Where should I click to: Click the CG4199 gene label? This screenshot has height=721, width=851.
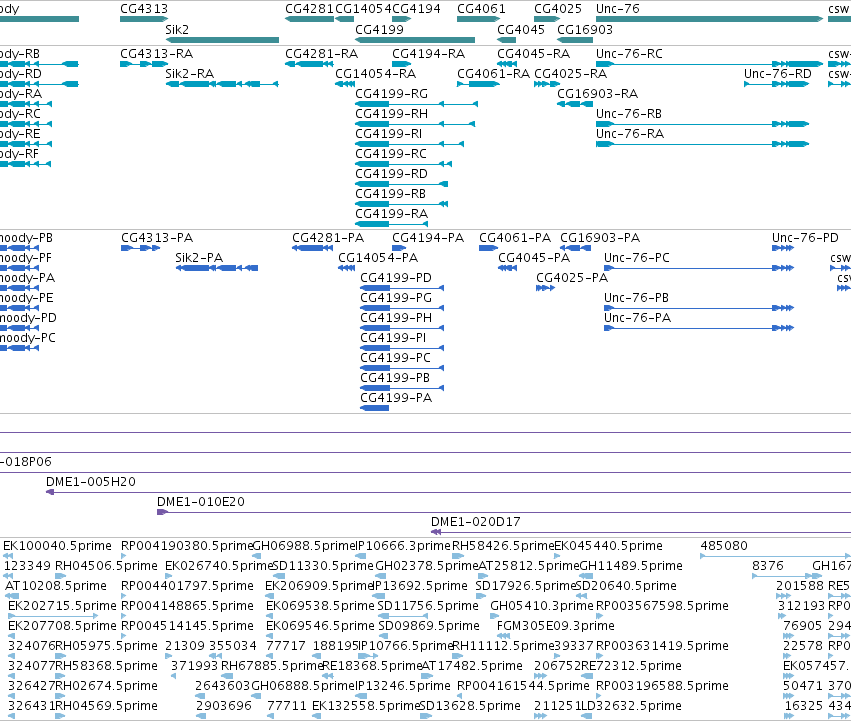[379, 29]
